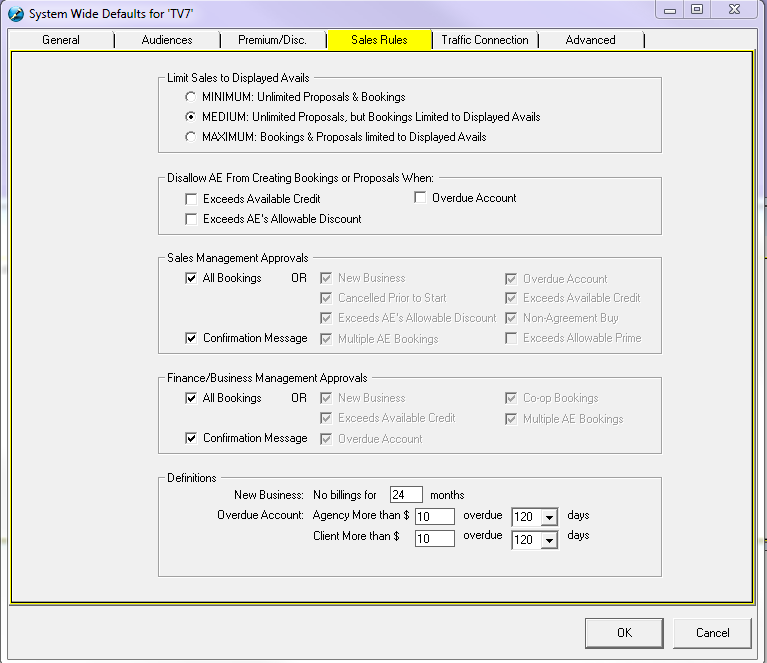Viewport: 767px width, 663px height.
Task: Open the Agency overdue days dropdown
Action: [x=548, y=517]
